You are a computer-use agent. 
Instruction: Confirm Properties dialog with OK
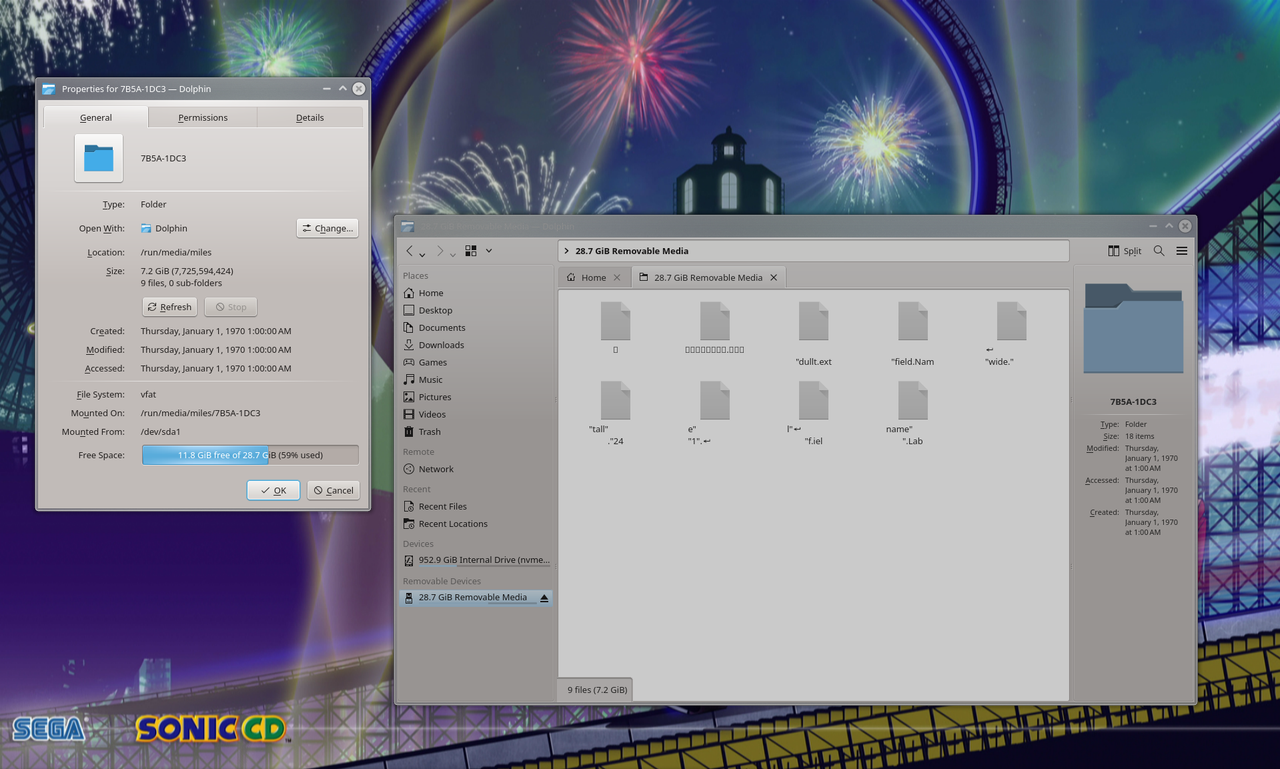tap(273, 490)
